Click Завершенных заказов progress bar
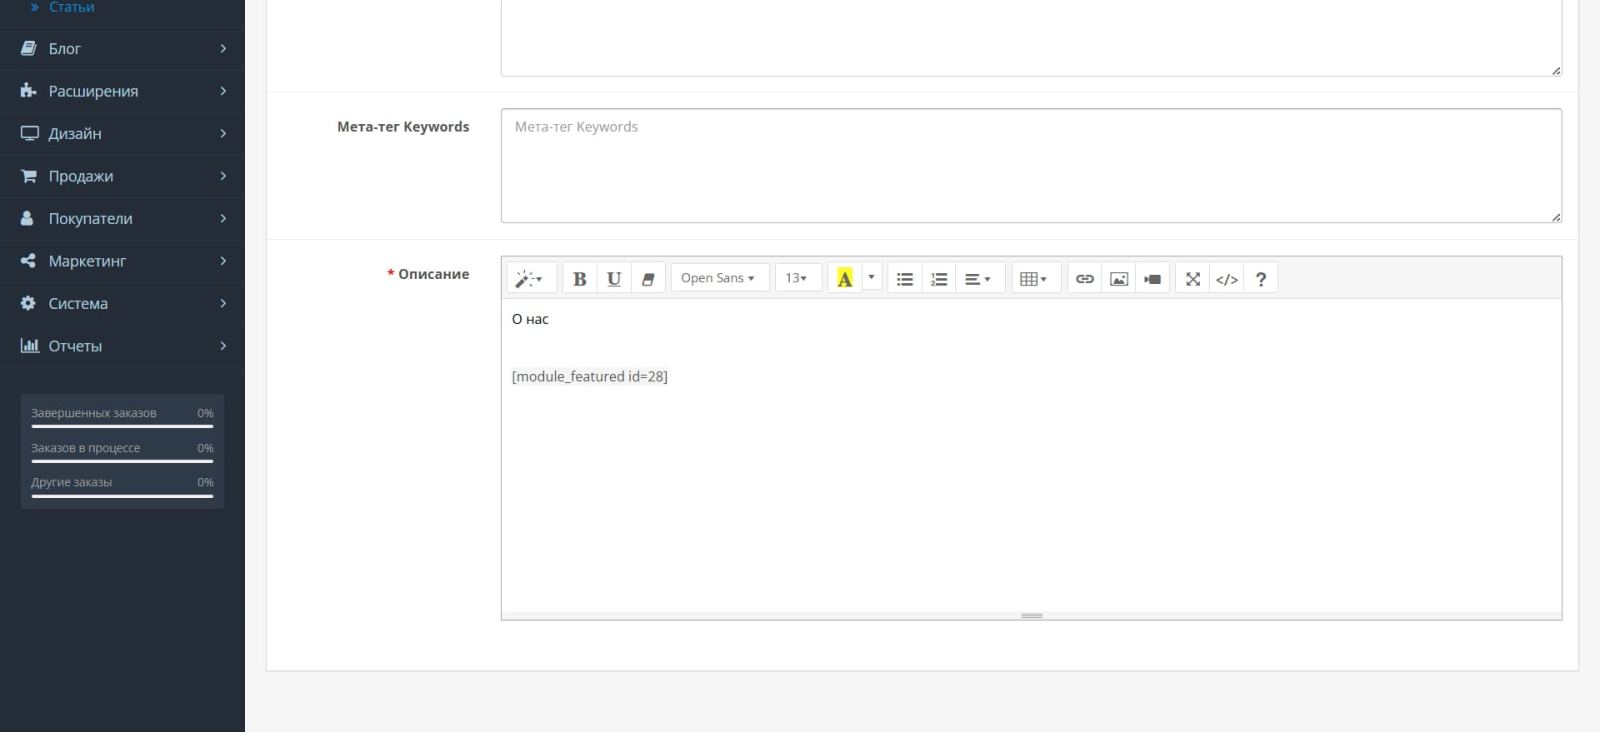1600x733 pixels. (122, 427)
